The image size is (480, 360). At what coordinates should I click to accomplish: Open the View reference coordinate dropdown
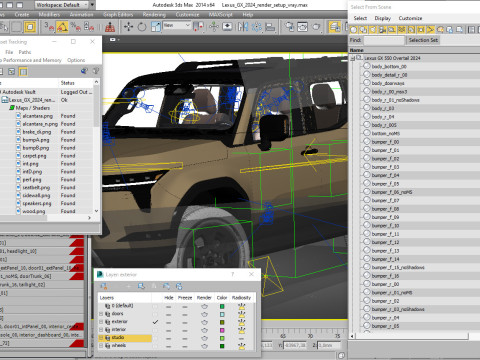point(177,26)
